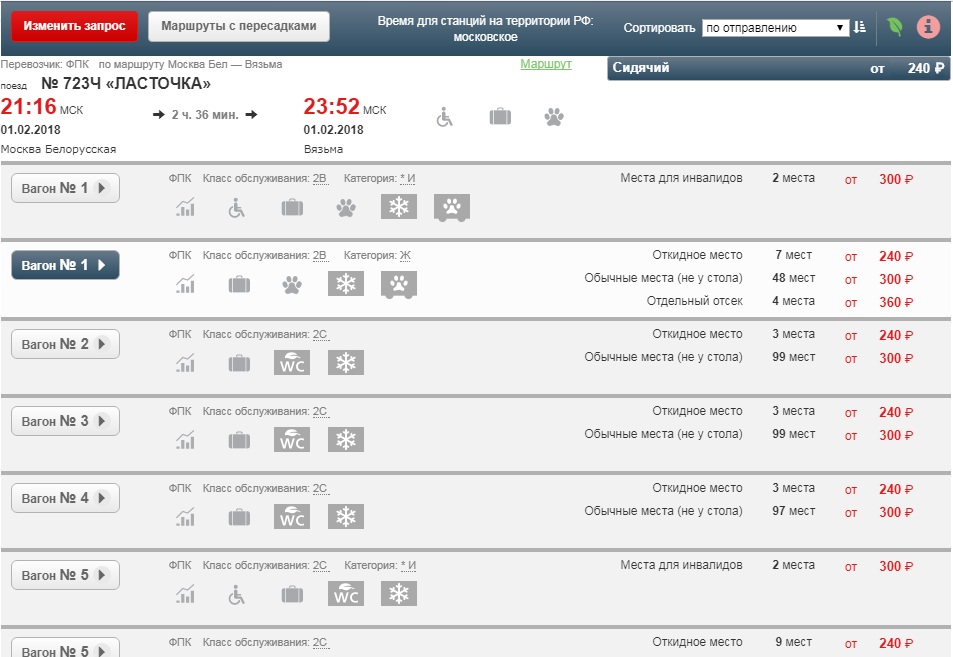
Task: Expand the first Вагон № 1 for disabled seats
Action: point(65,188)
